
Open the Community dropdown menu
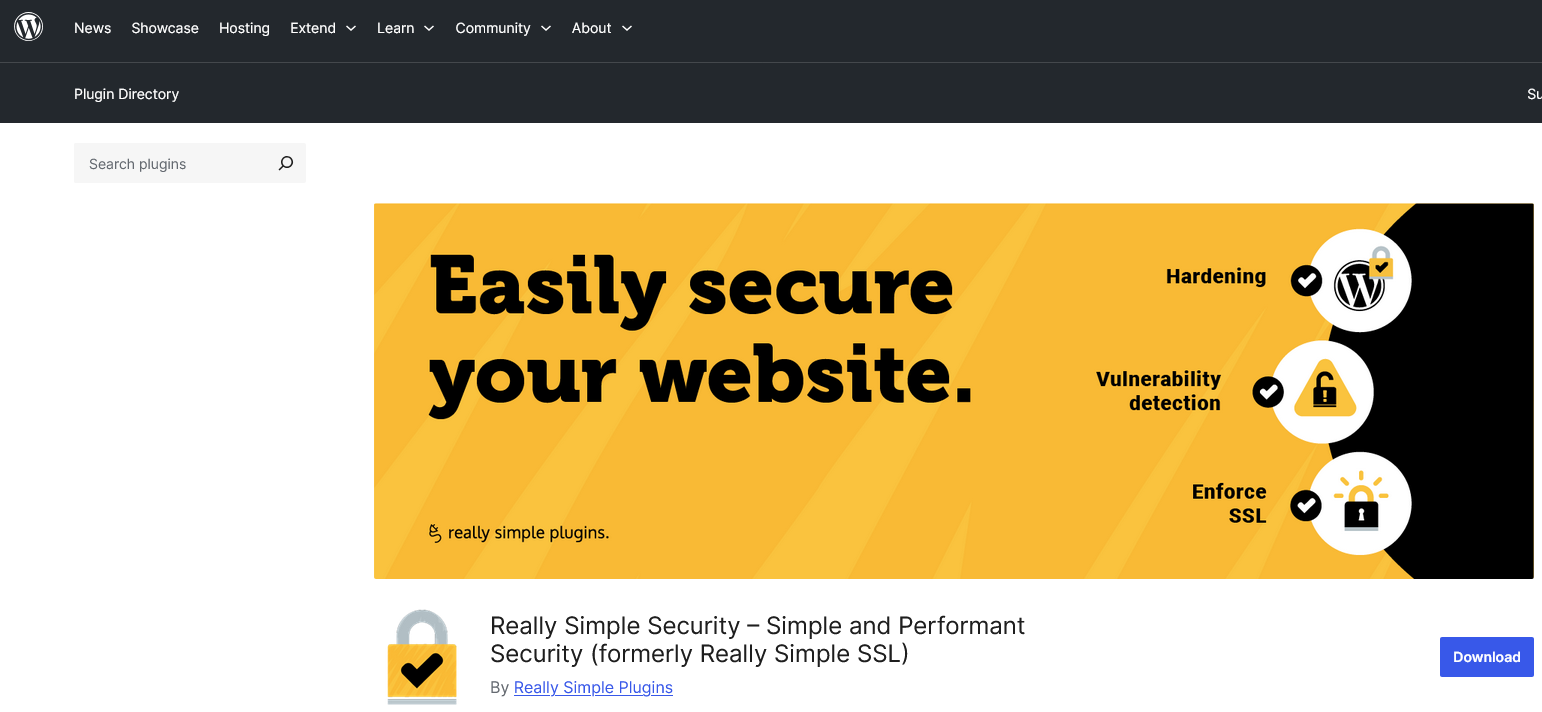coord(503,28)
